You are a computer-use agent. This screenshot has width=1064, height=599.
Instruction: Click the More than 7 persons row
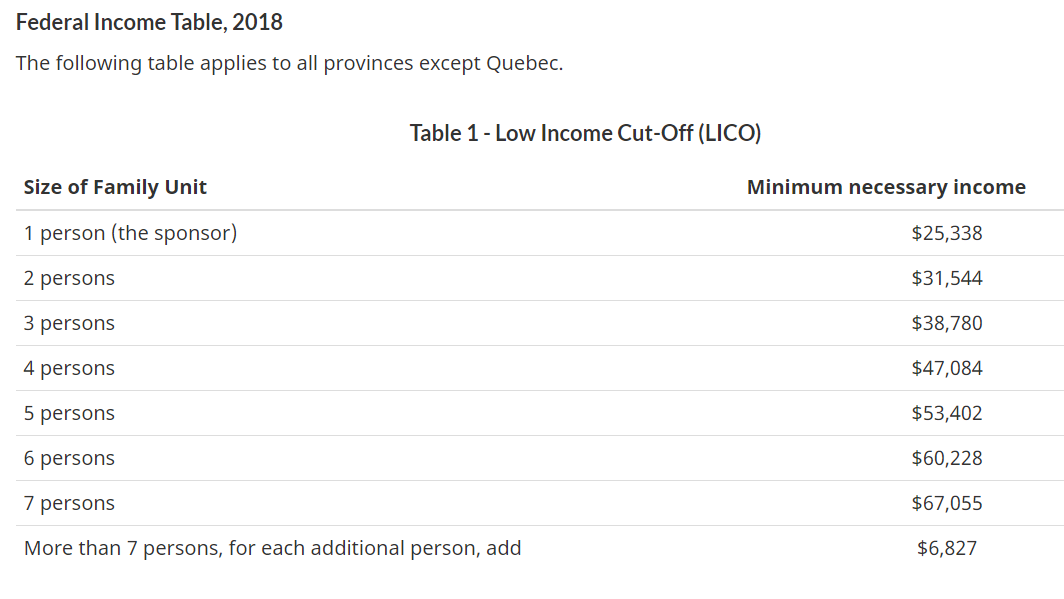tap(540, 548)
